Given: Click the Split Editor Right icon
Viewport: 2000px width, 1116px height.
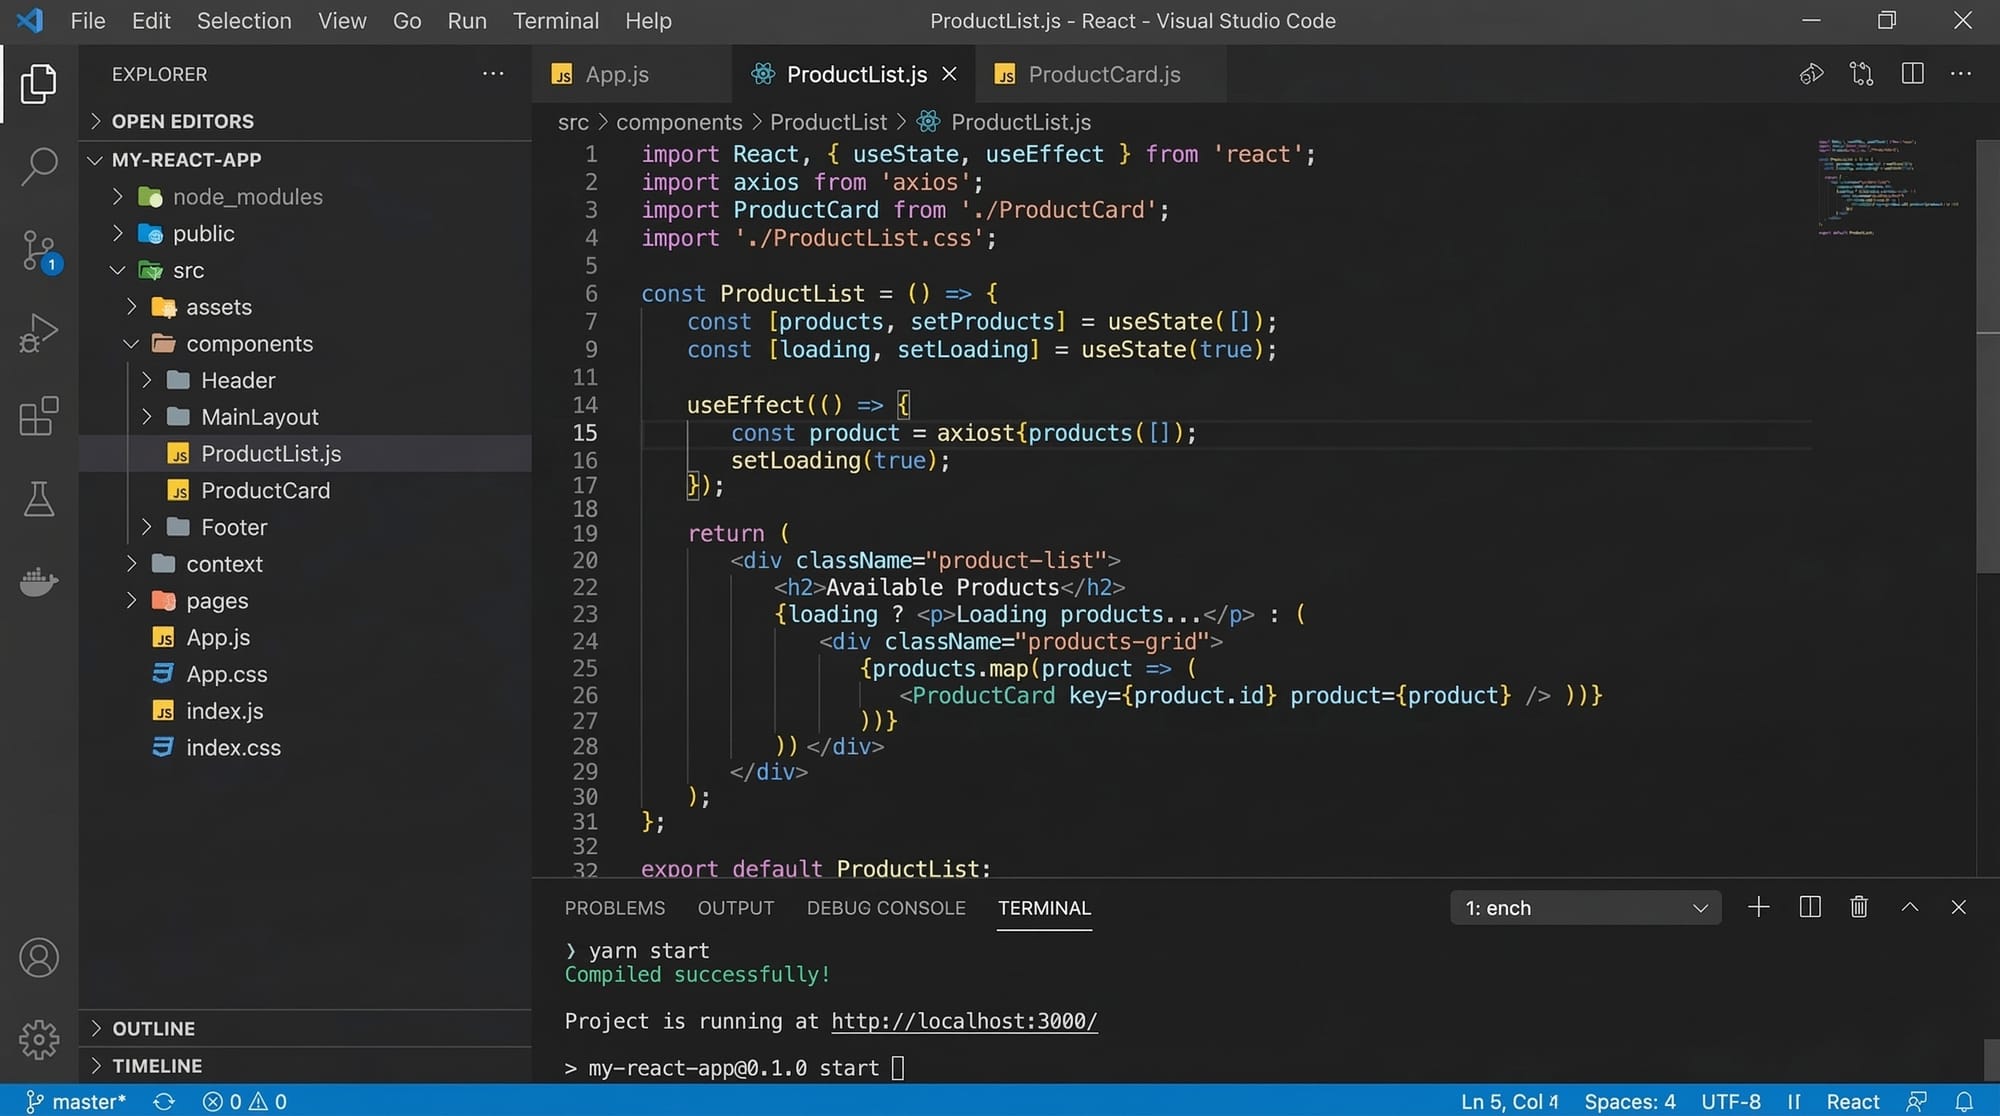Looking at the screenshot, I should click(1912, 74).
